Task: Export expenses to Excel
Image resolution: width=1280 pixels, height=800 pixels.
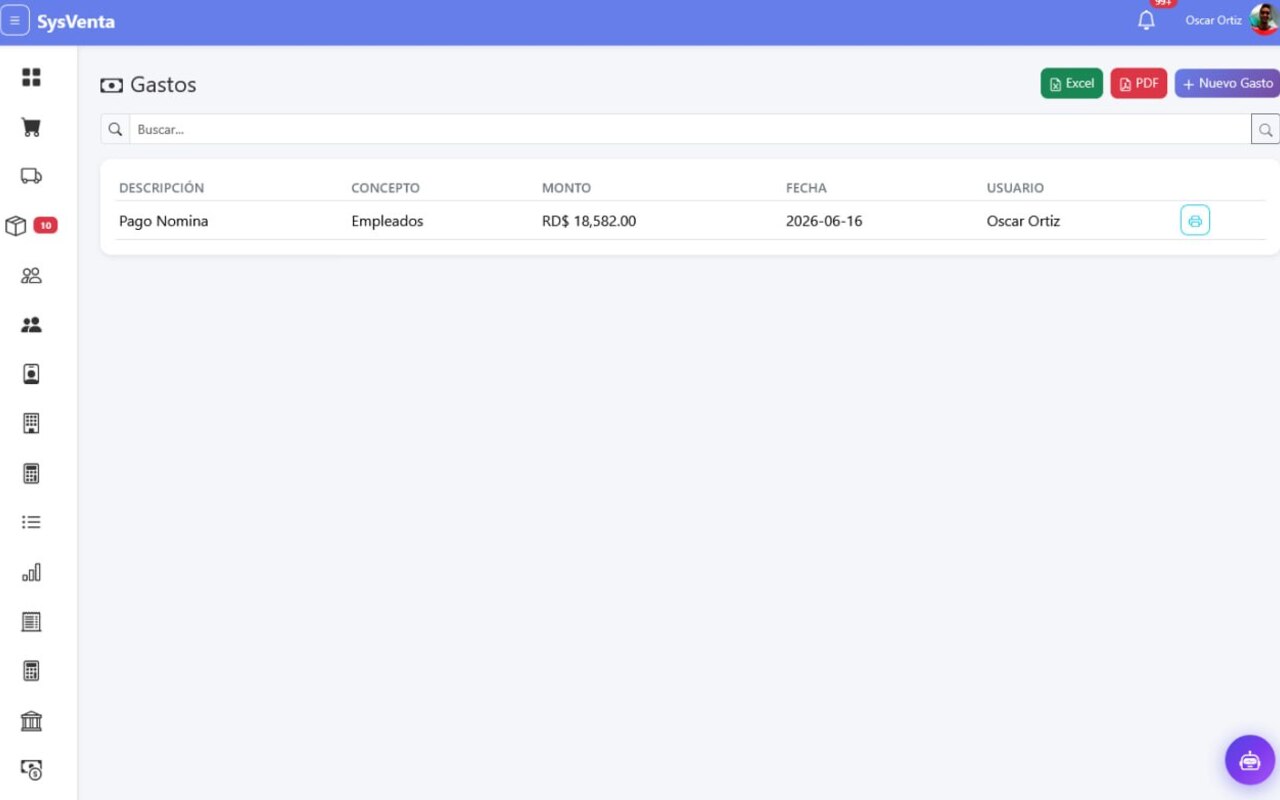Action: (1071, 83)
